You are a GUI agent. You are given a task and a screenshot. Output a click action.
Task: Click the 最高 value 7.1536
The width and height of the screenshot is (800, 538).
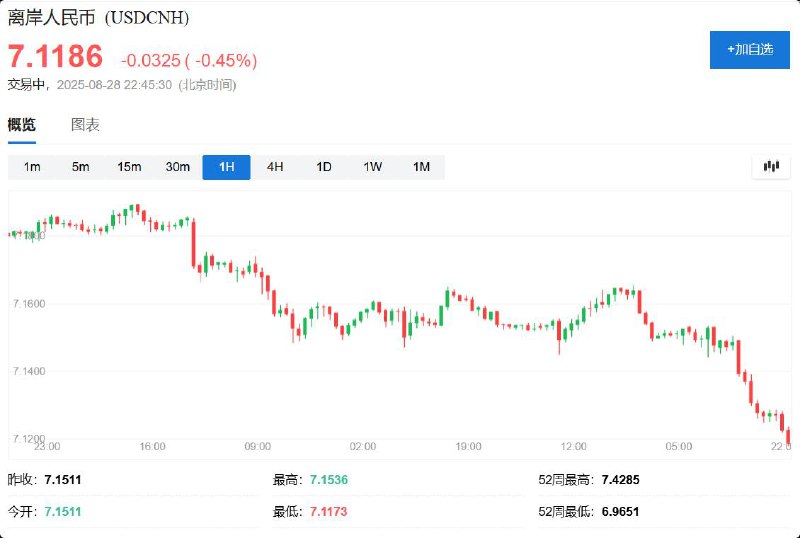click(x=328, y=480)
